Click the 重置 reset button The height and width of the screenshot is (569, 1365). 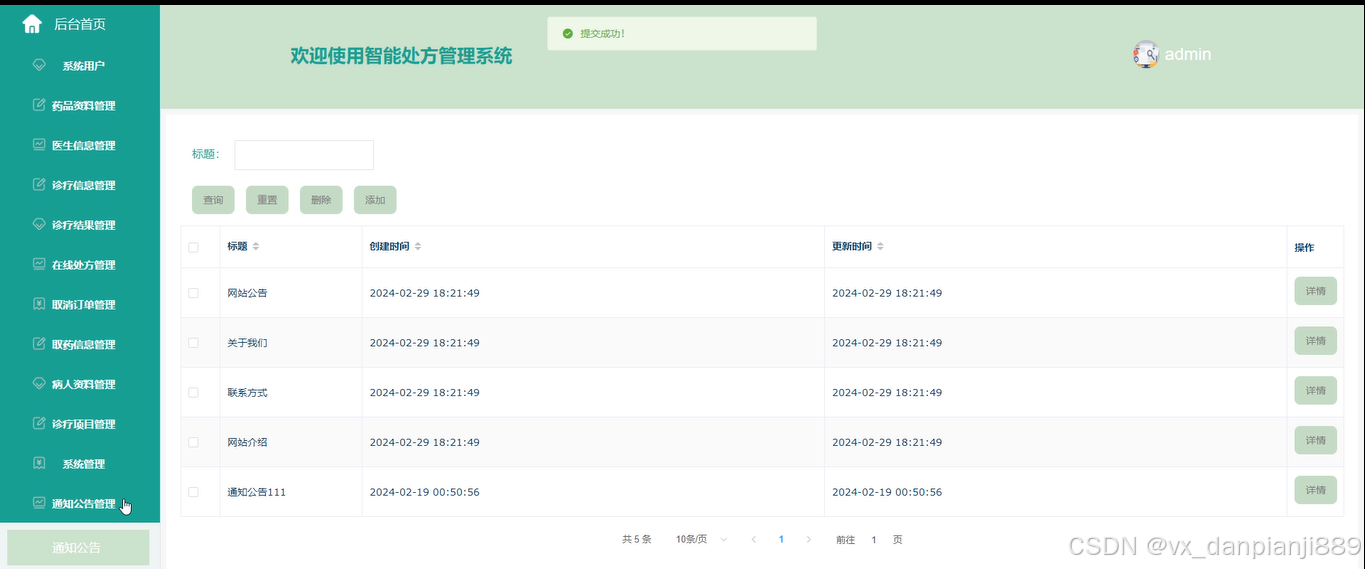(x=267, y=200)
